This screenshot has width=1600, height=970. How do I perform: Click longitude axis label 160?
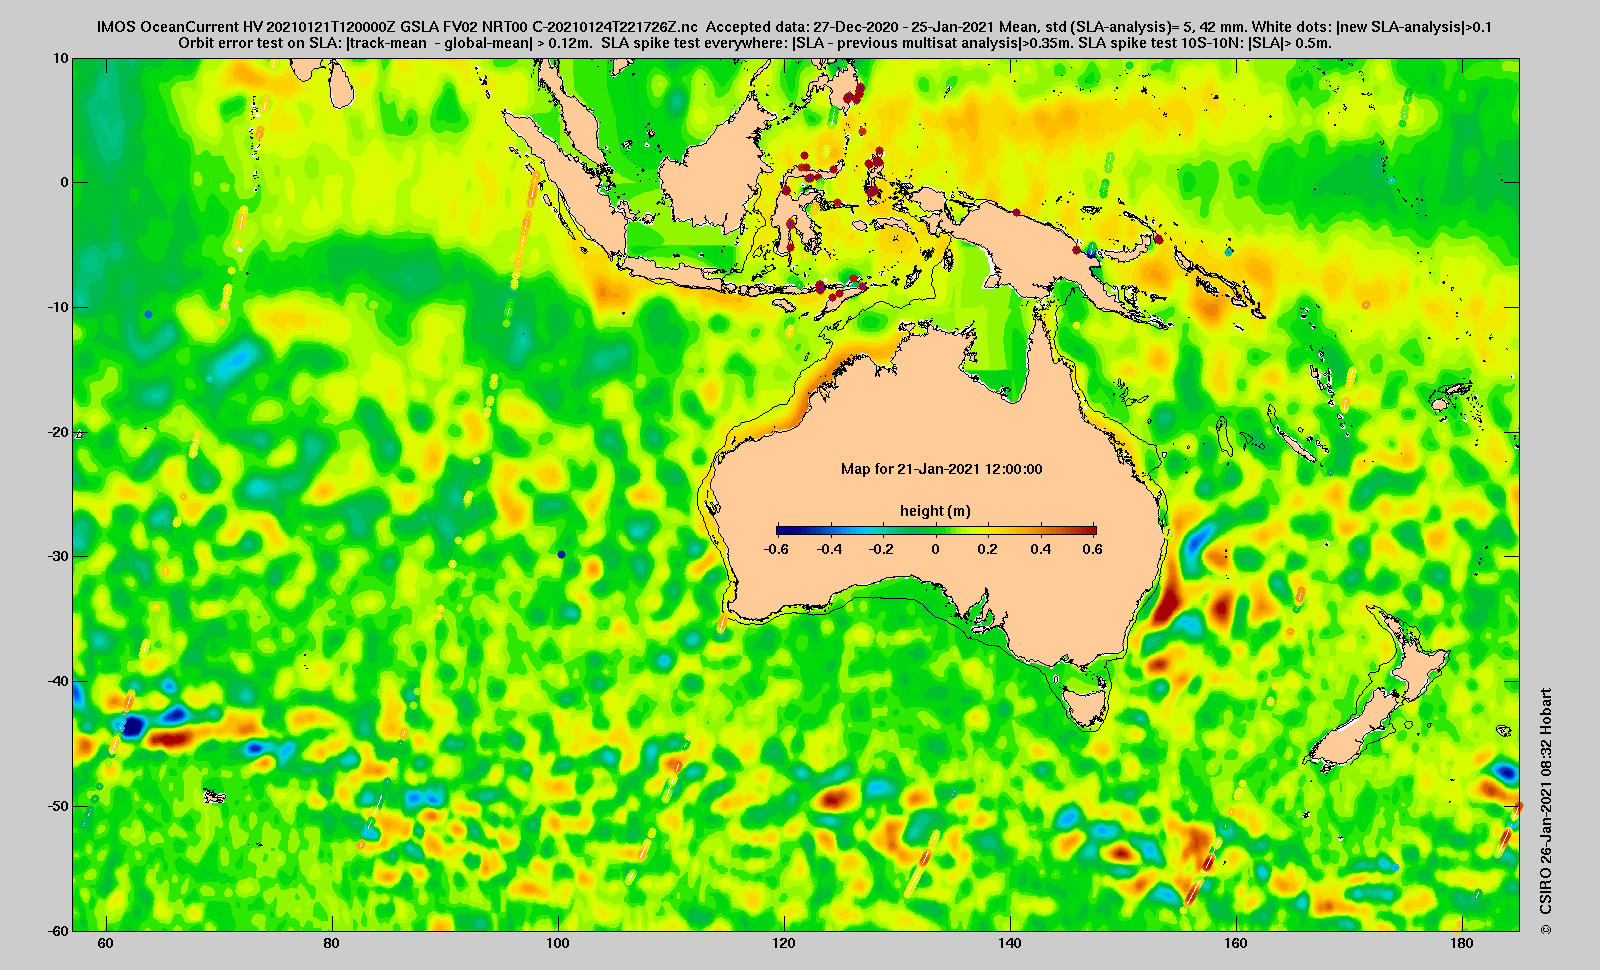click(x=1235, y=944)
